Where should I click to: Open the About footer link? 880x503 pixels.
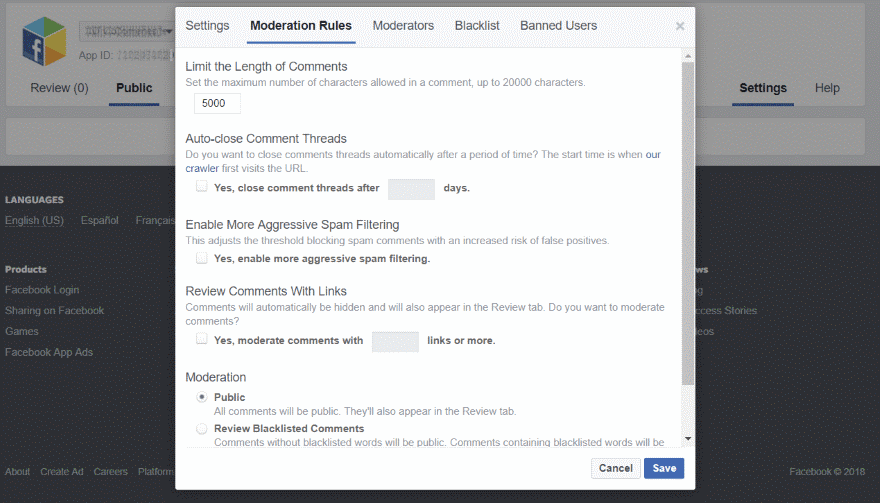pyautogui.click(x=17, y=472)
